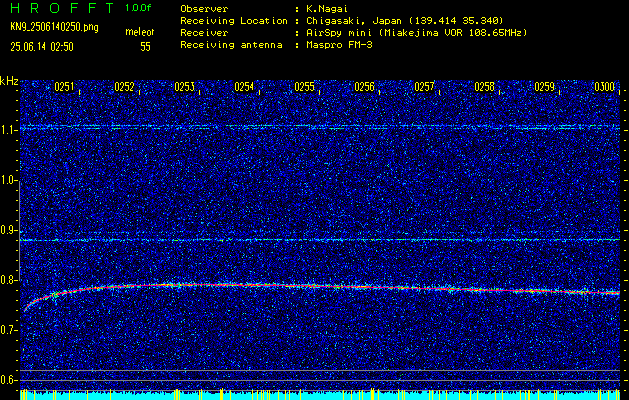Click the 1.0 frequency axis label

pos(7,180)
